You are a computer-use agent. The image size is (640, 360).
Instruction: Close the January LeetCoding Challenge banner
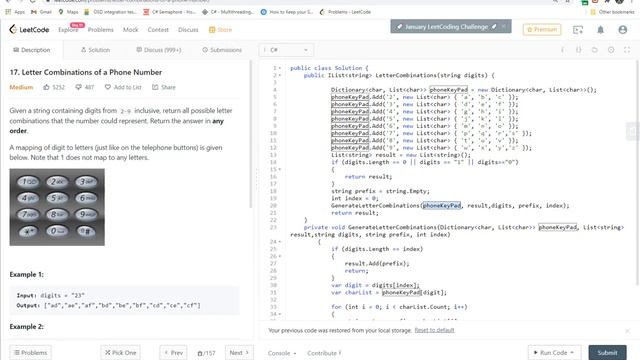click(504, 27)
